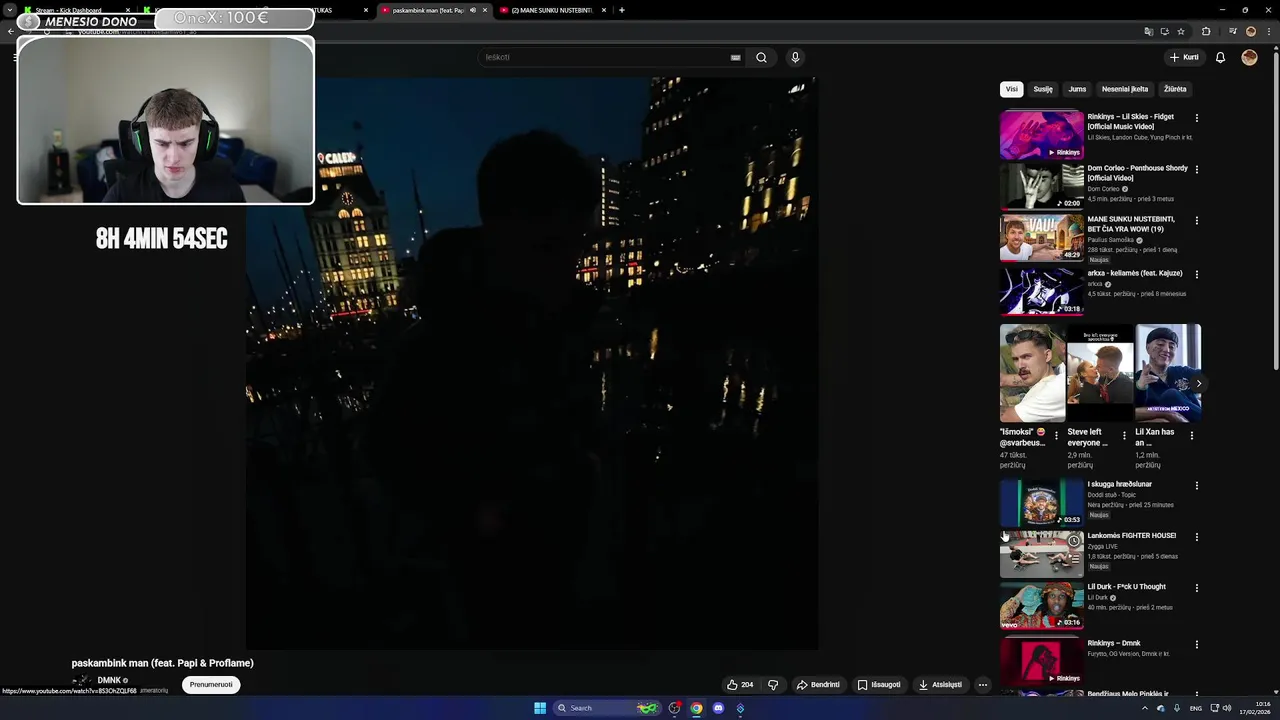Open taskbar microphone tray icon
Image resolution: width=1280 pixels, height=720 pixels.
1177,708
